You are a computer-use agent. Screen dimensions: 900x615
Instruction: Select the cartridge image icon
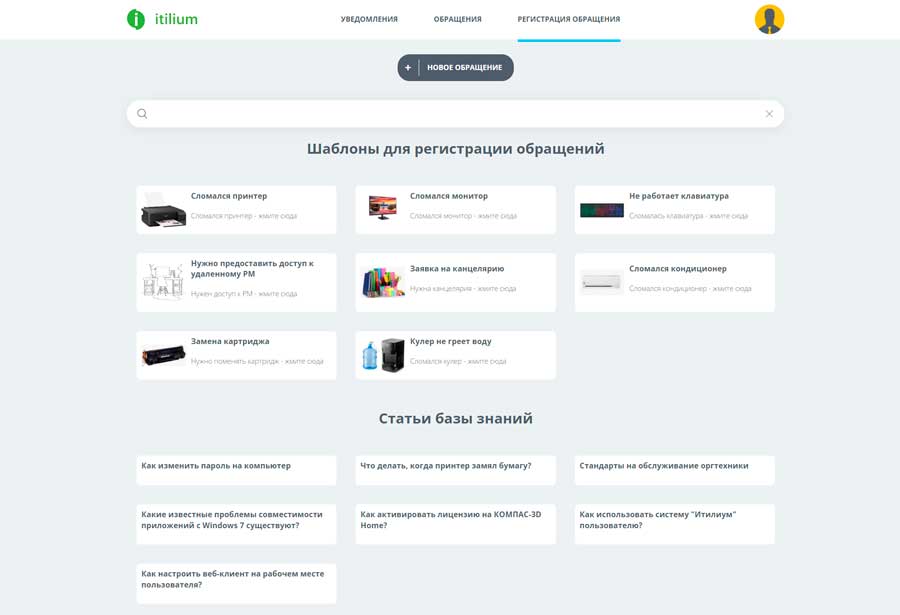coord(163,355)
